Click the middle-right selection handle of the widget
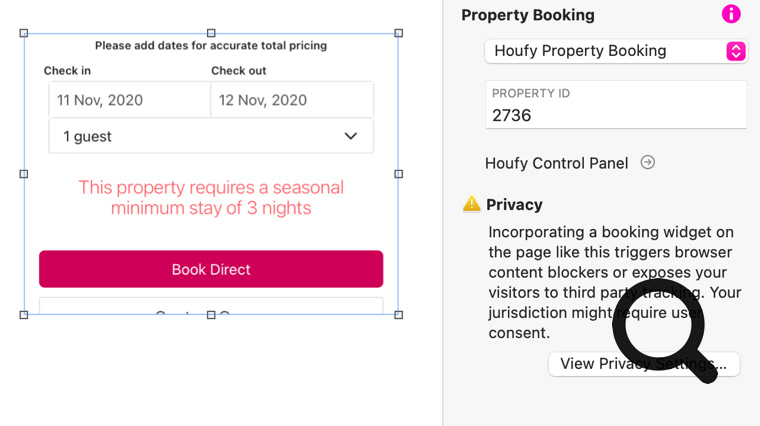 coord(399,174)
